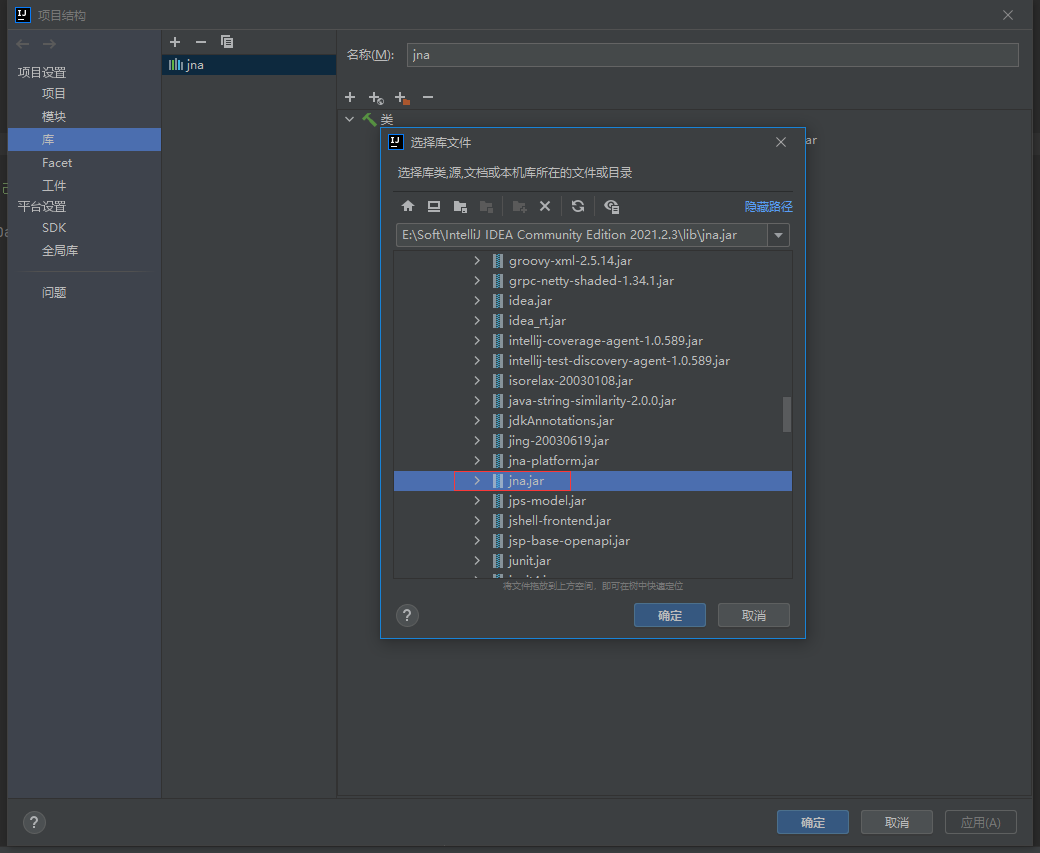Copy the selected jna library
The width and height of the screenshot is (1040, 853).
click(227, 42)
